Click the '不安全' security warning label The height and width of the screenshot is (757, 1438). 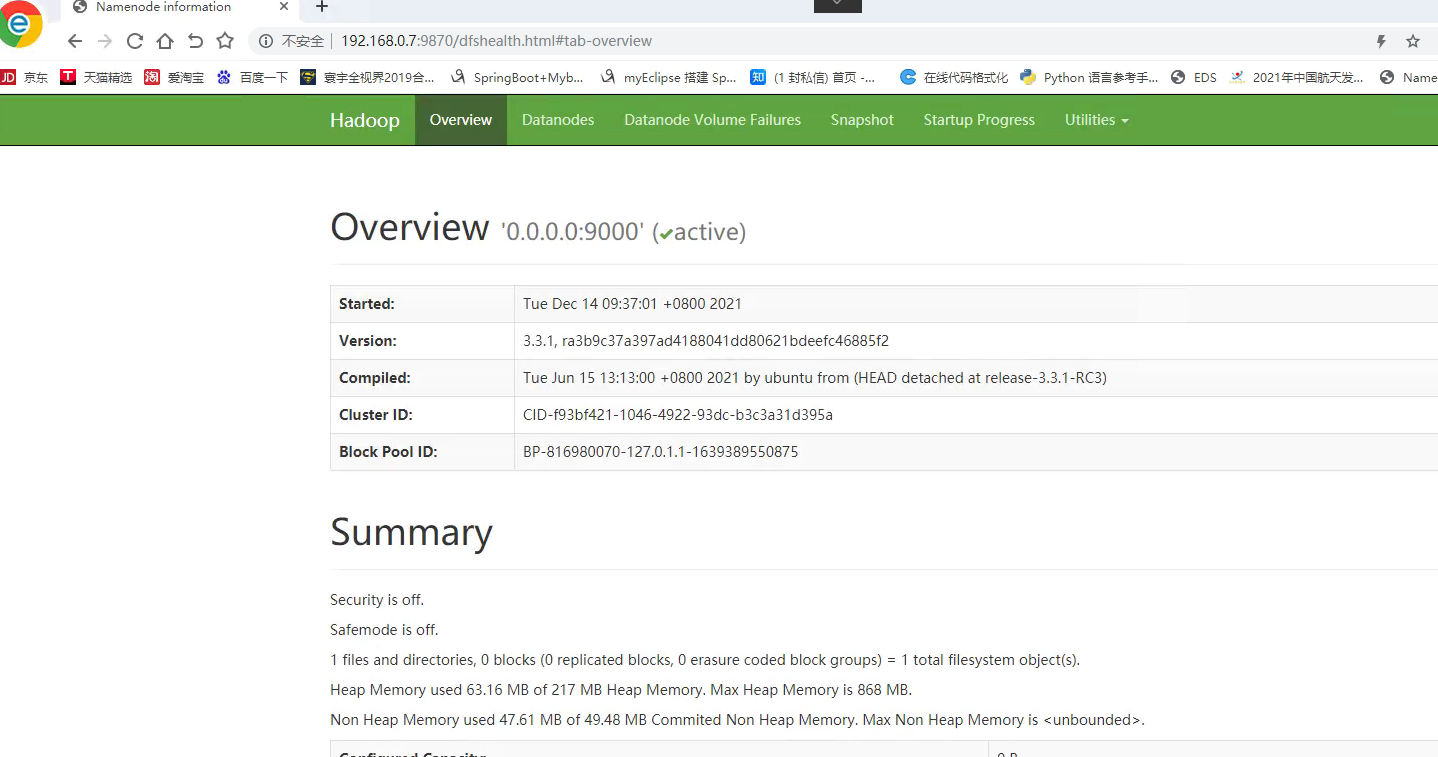click(302, 41)
